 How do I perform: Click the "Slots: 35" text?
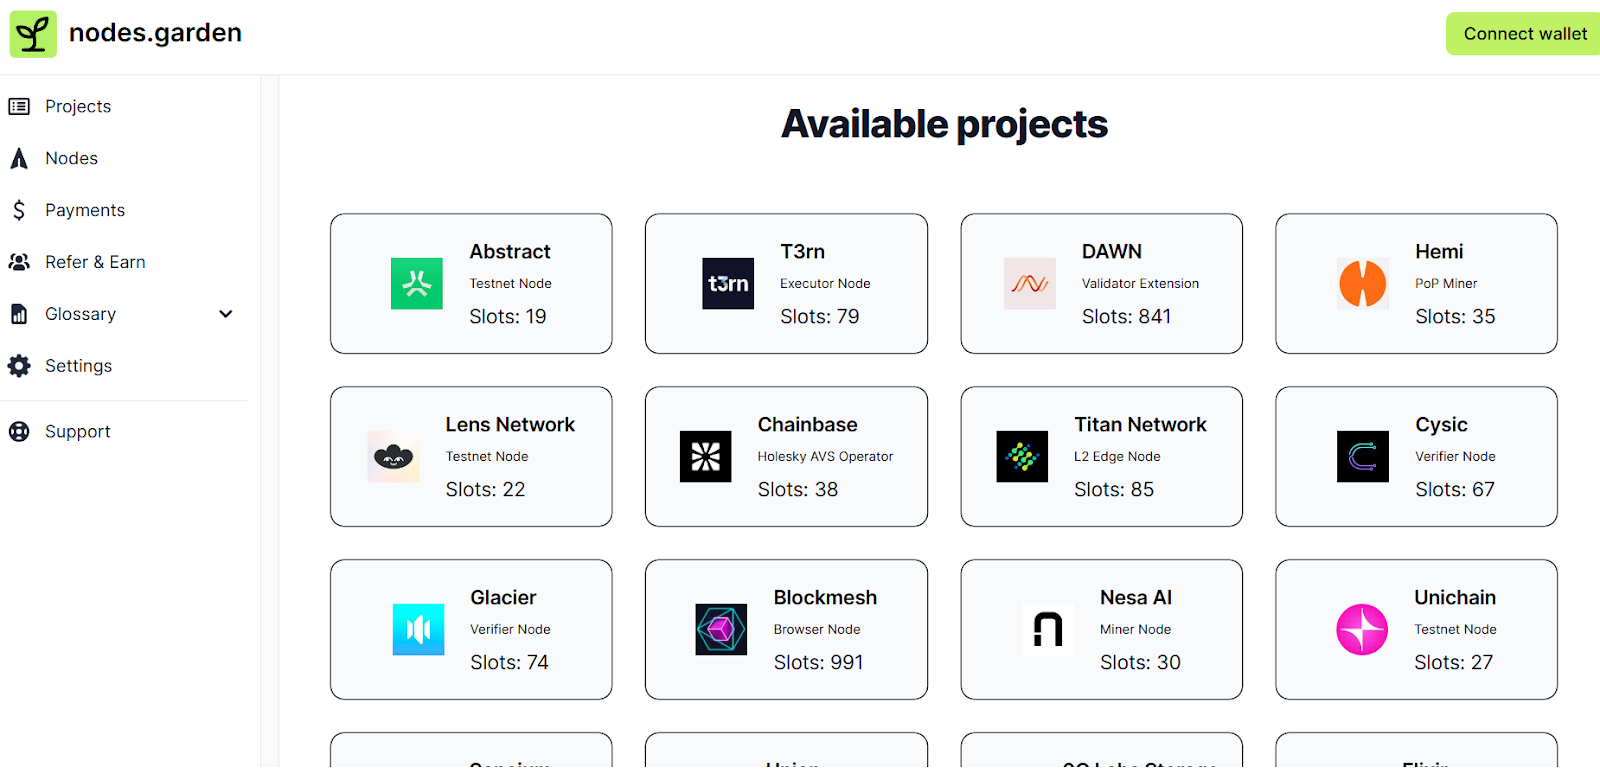1455,317
